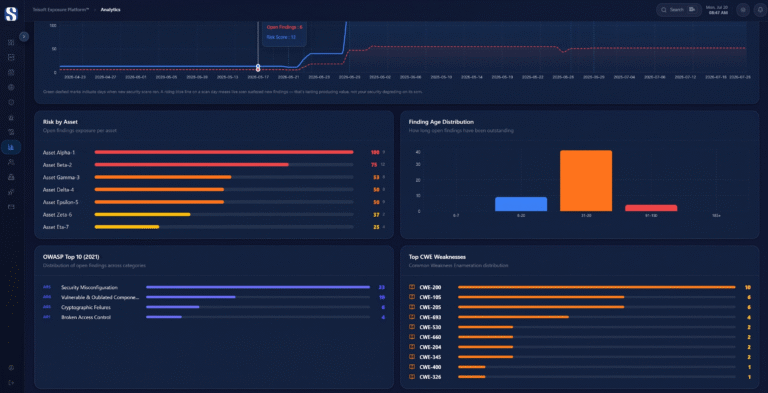
Task: Select the Asset Gamma-3 row label
Action: [61, 177]
